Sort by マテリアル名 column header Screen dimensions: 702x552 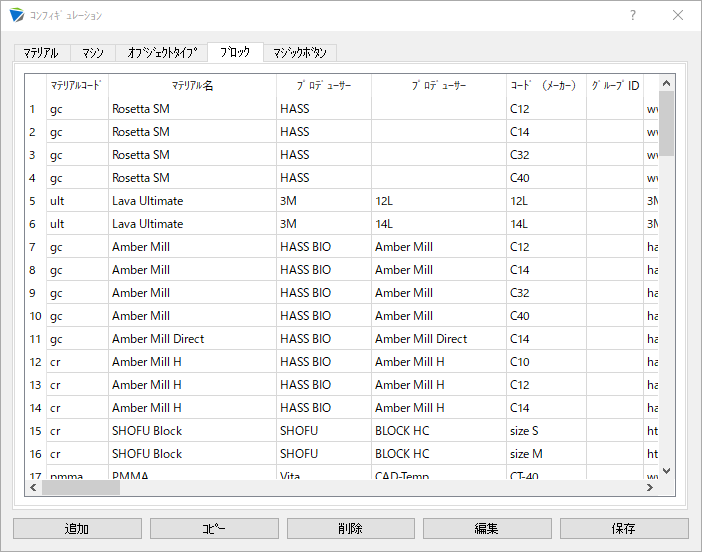pyautogui.click(x=192, y=85)
